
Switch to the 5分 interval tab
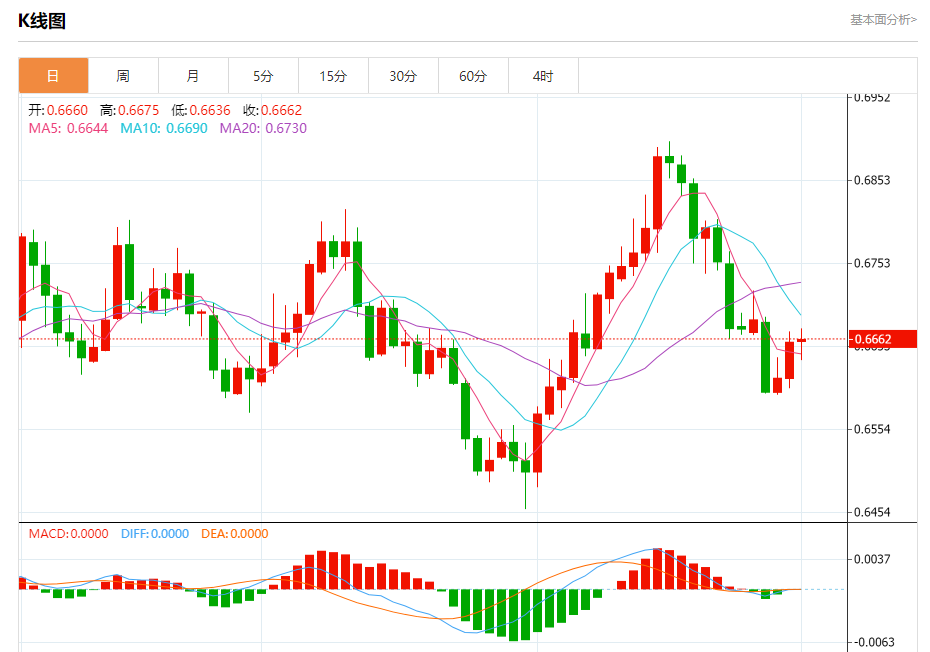point(263,76)
